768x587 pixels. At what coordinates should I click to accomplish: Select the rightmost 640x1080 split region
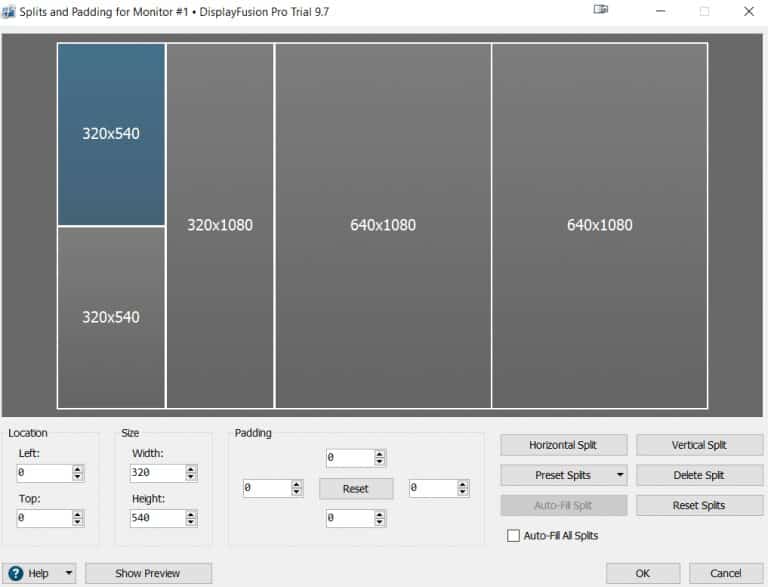click(600, 225)
